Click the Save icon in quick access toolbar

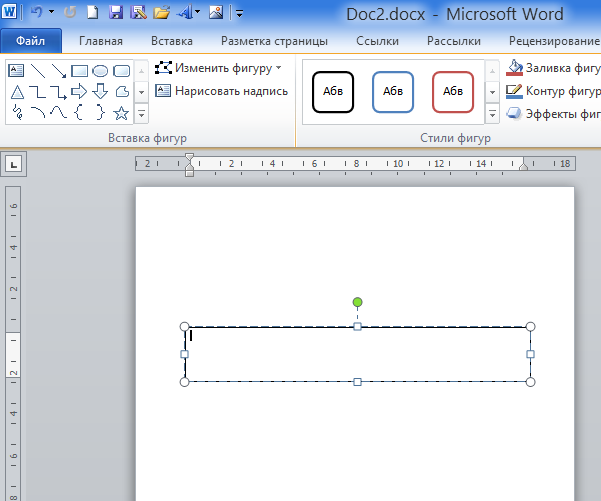115,13
